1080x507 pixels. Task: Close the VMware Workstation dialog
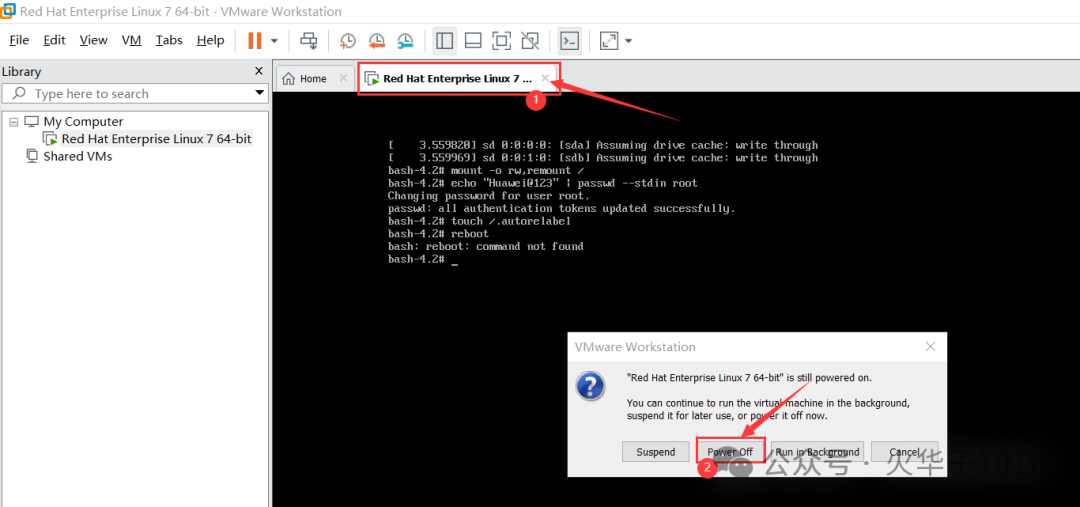point(931,346)
